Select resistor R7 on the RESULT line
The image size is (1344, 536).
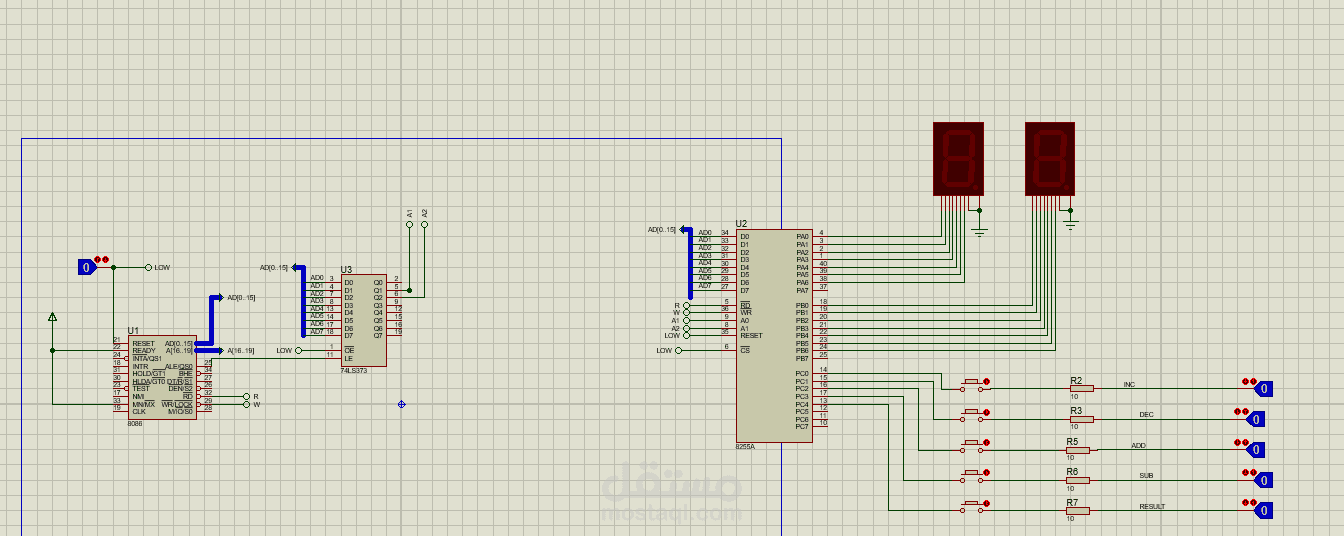point(1078,510)
